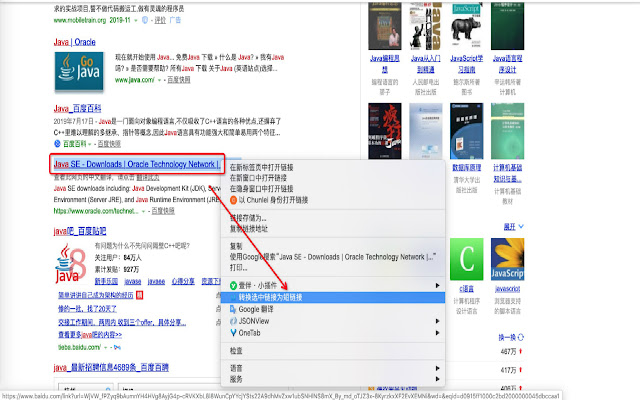Click the Java 8 tieba logo image
The height and width of the screenshot is (400, 640).
point(71,263)
